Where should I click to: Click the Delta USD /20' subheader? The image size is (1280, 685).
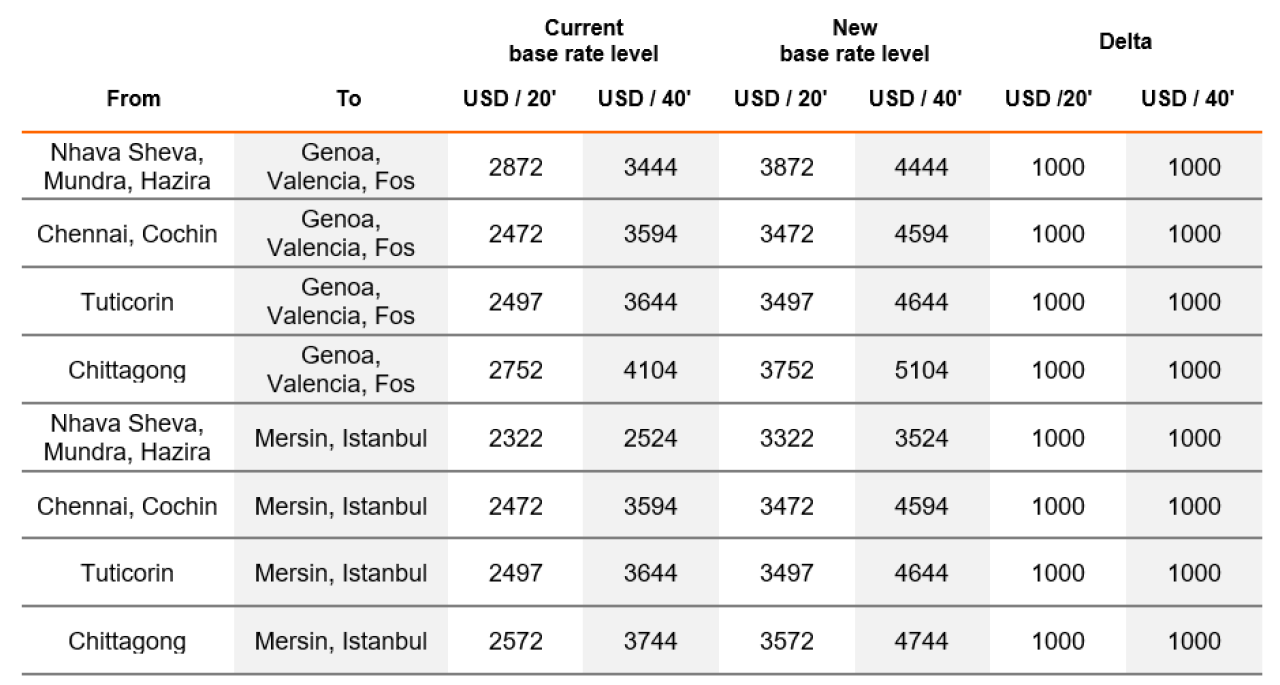coord(1048,98)
